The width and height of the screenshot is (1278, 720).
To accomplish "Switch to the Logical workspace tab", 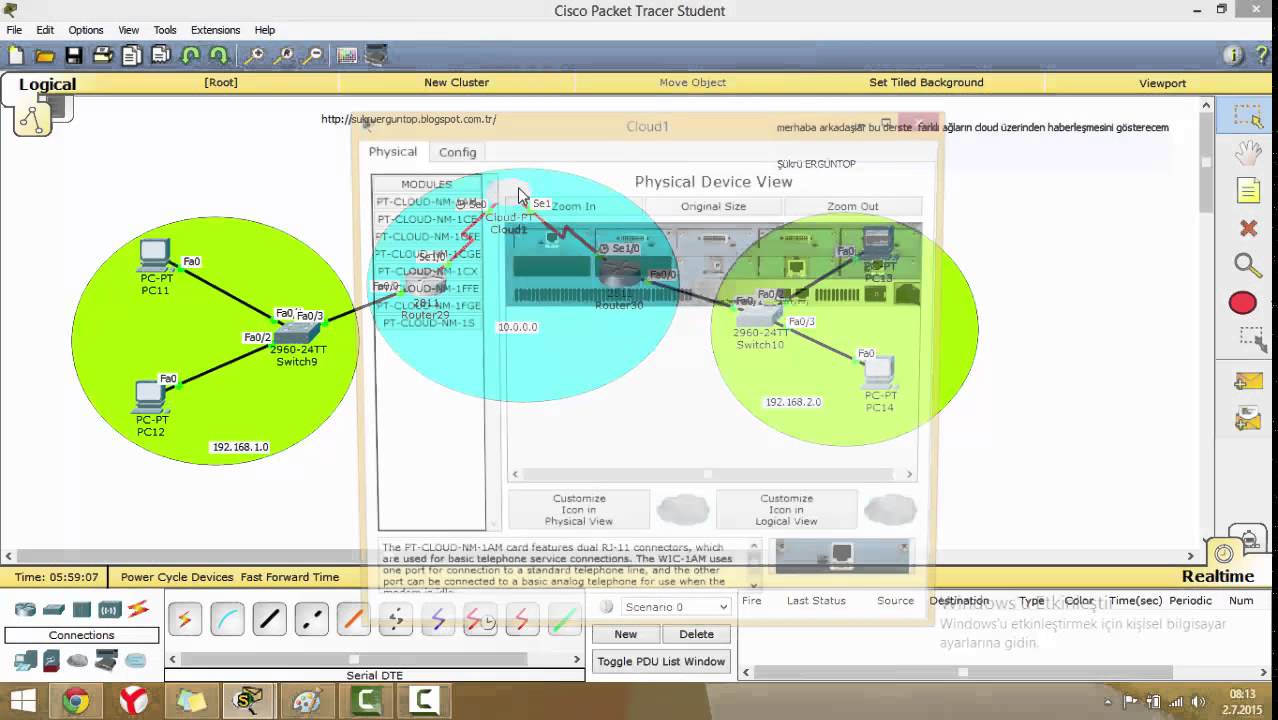I will pos(47,84).
